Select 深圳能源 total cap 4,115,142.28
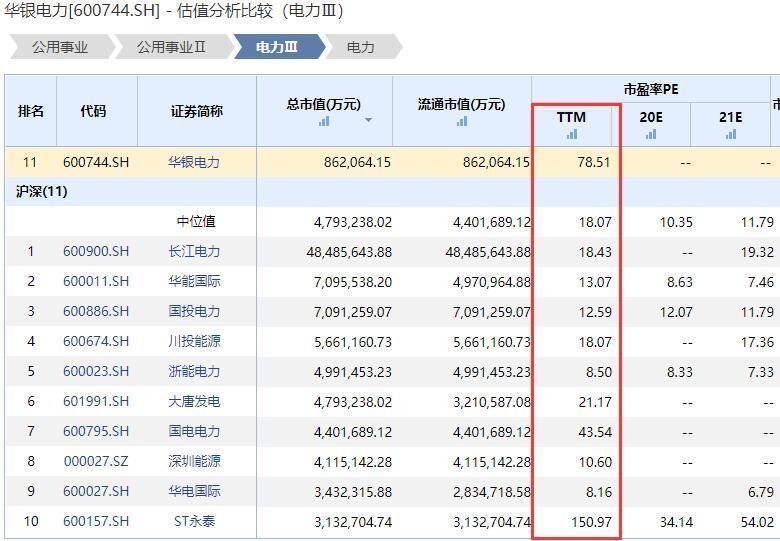Viewport: 780px width, 541px height. click(353, 462)
